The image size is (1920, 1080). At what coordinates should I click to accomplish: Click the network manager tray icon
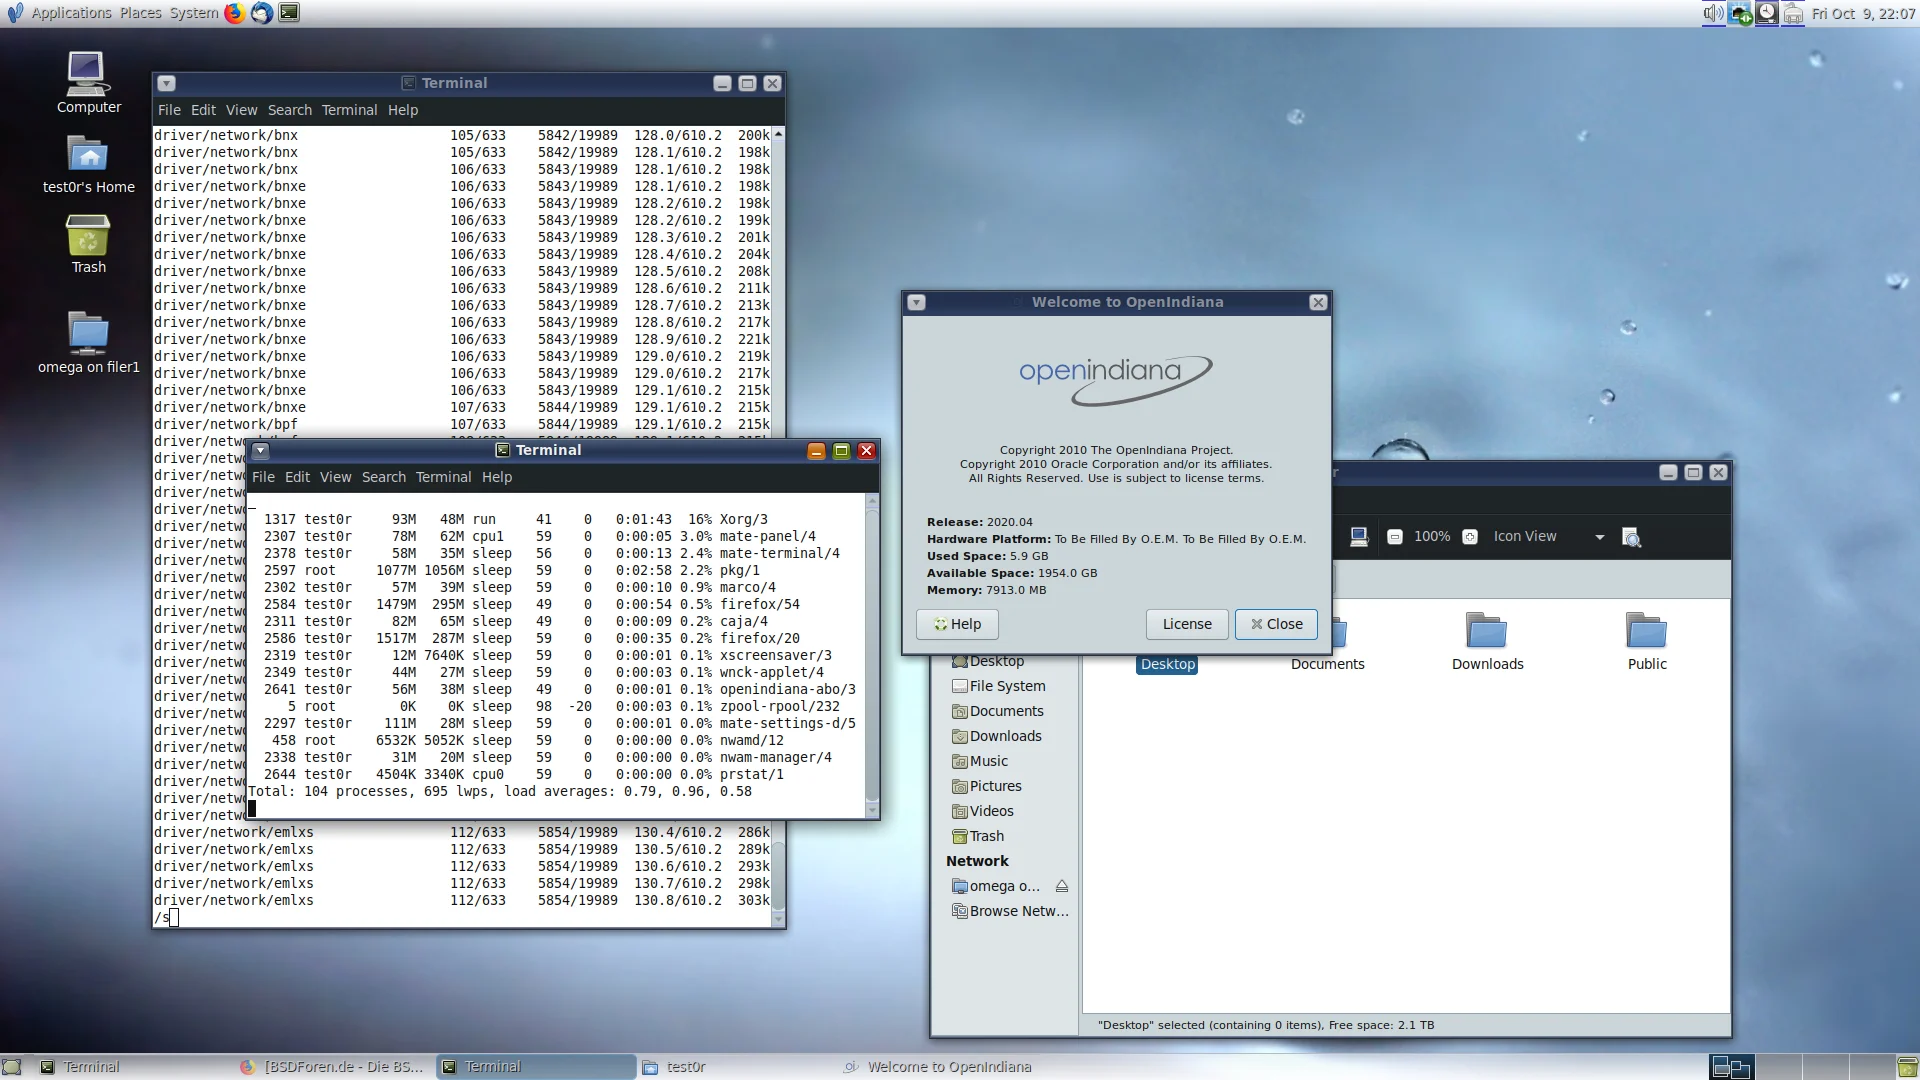[1740, 13]
